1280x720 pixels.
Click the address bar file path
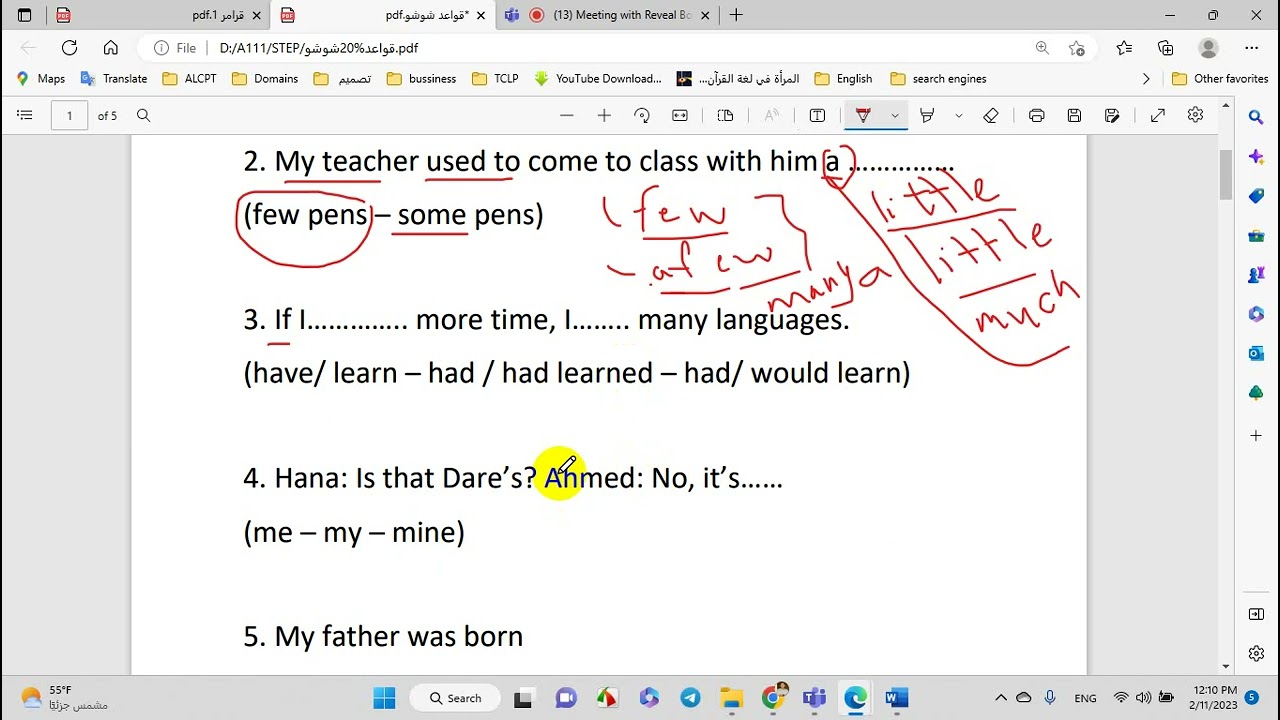pyautogui.click(x=319, y=48)
